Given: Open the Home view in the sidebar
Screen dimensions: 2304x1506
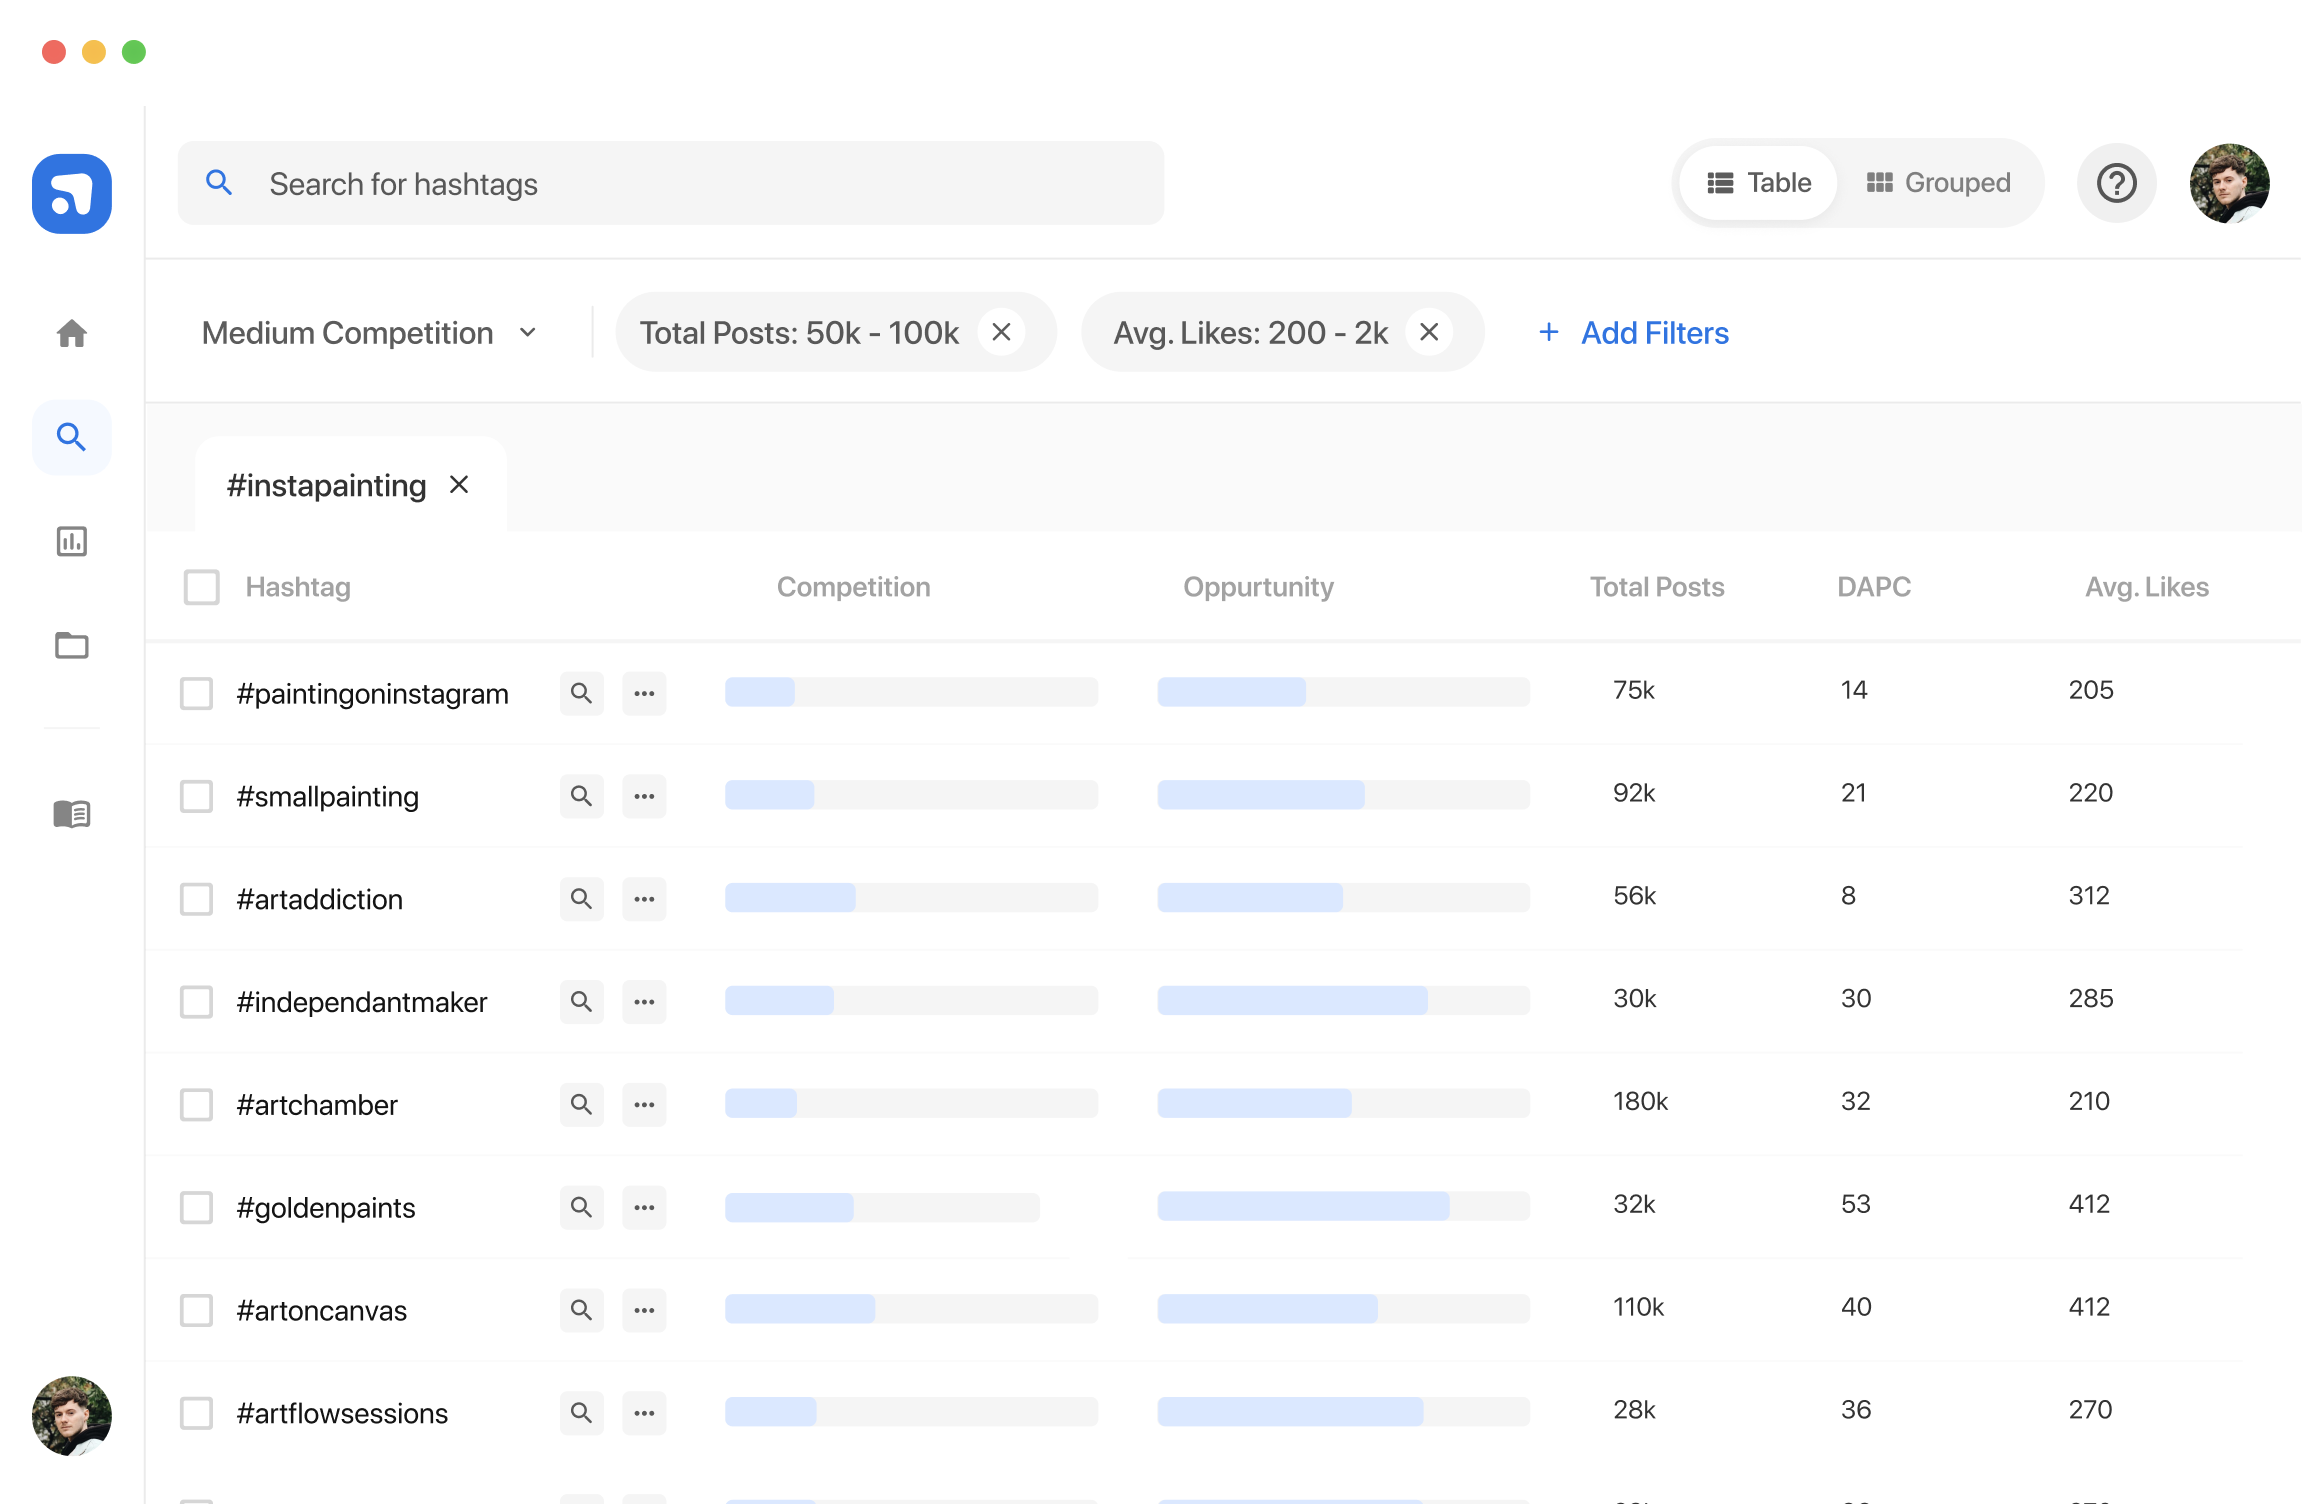Looking at the screenshot, I should 71,334.
